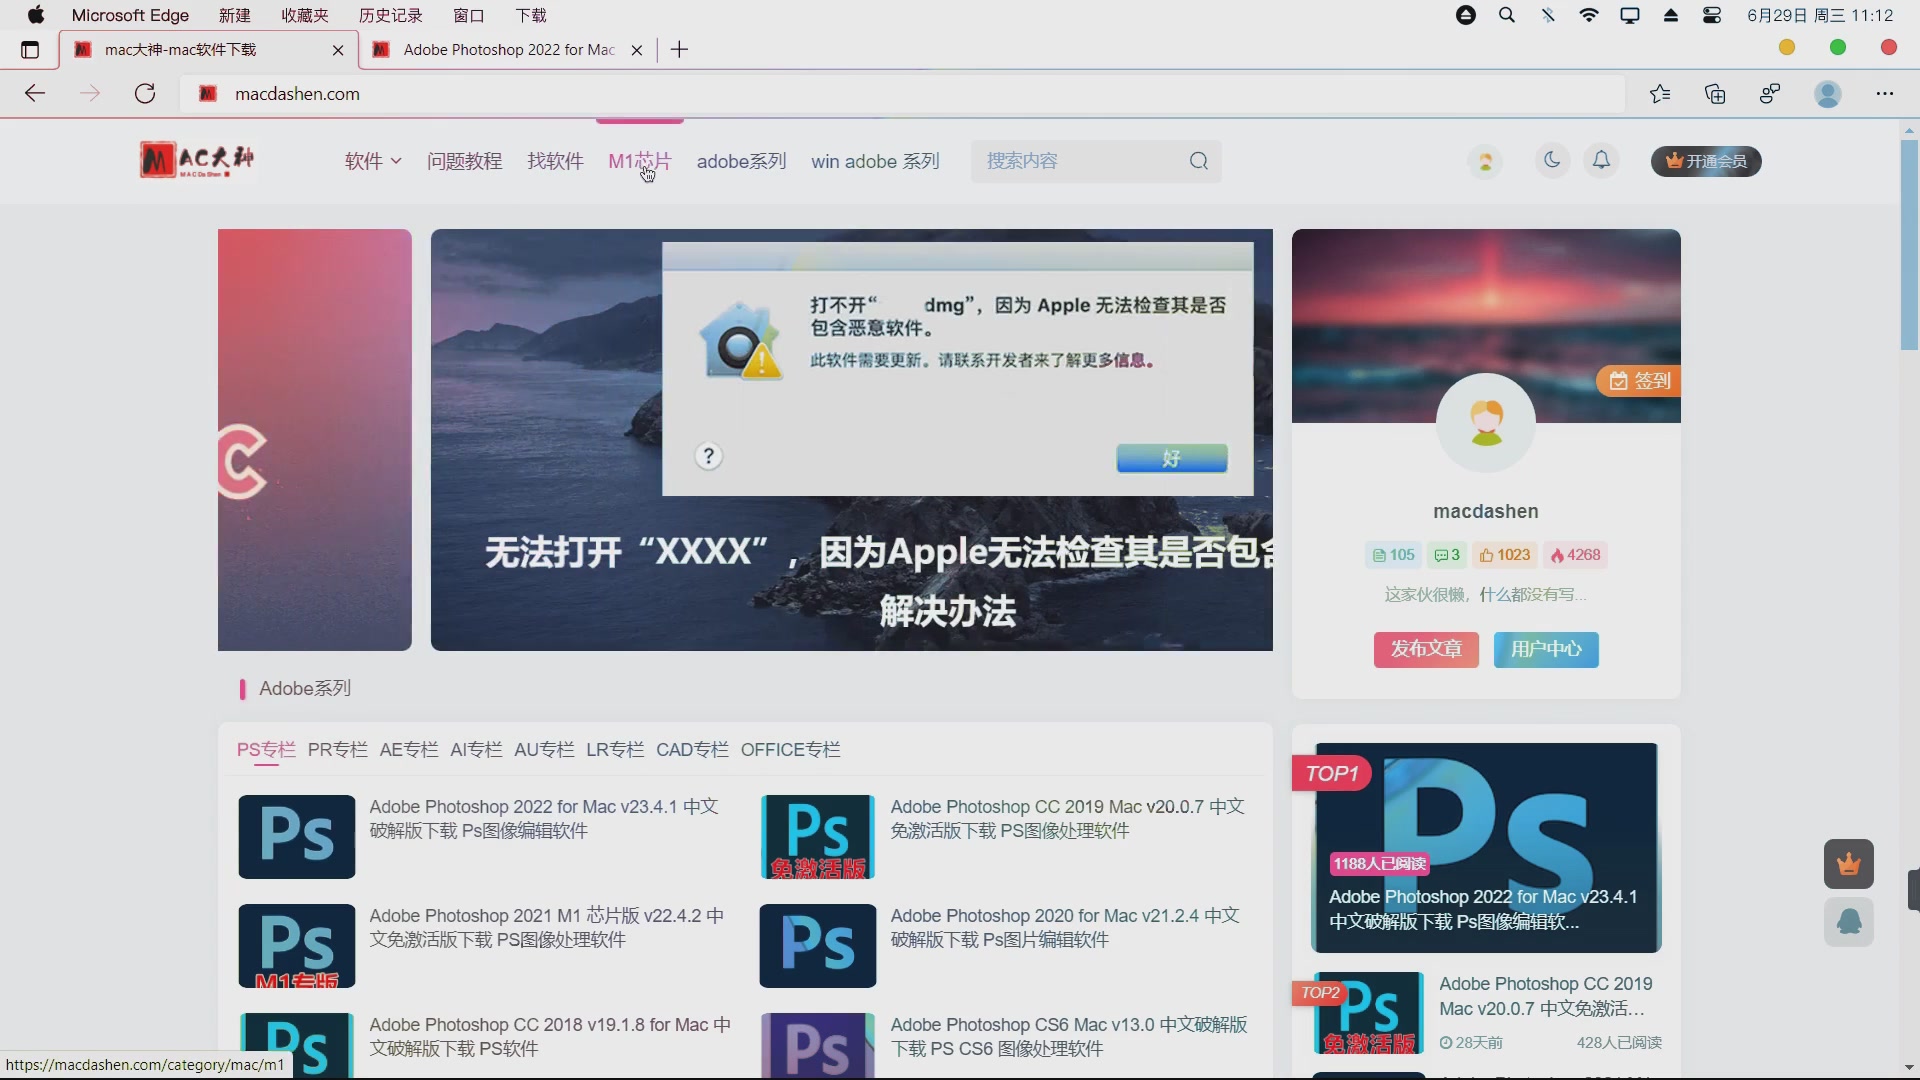
Task: Click the notification bell icon
Action: 1601,160
